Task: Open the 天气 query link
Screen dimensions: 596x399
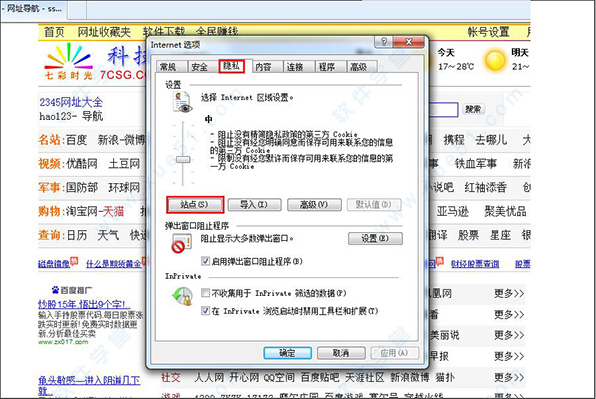Action: (108, 235)
